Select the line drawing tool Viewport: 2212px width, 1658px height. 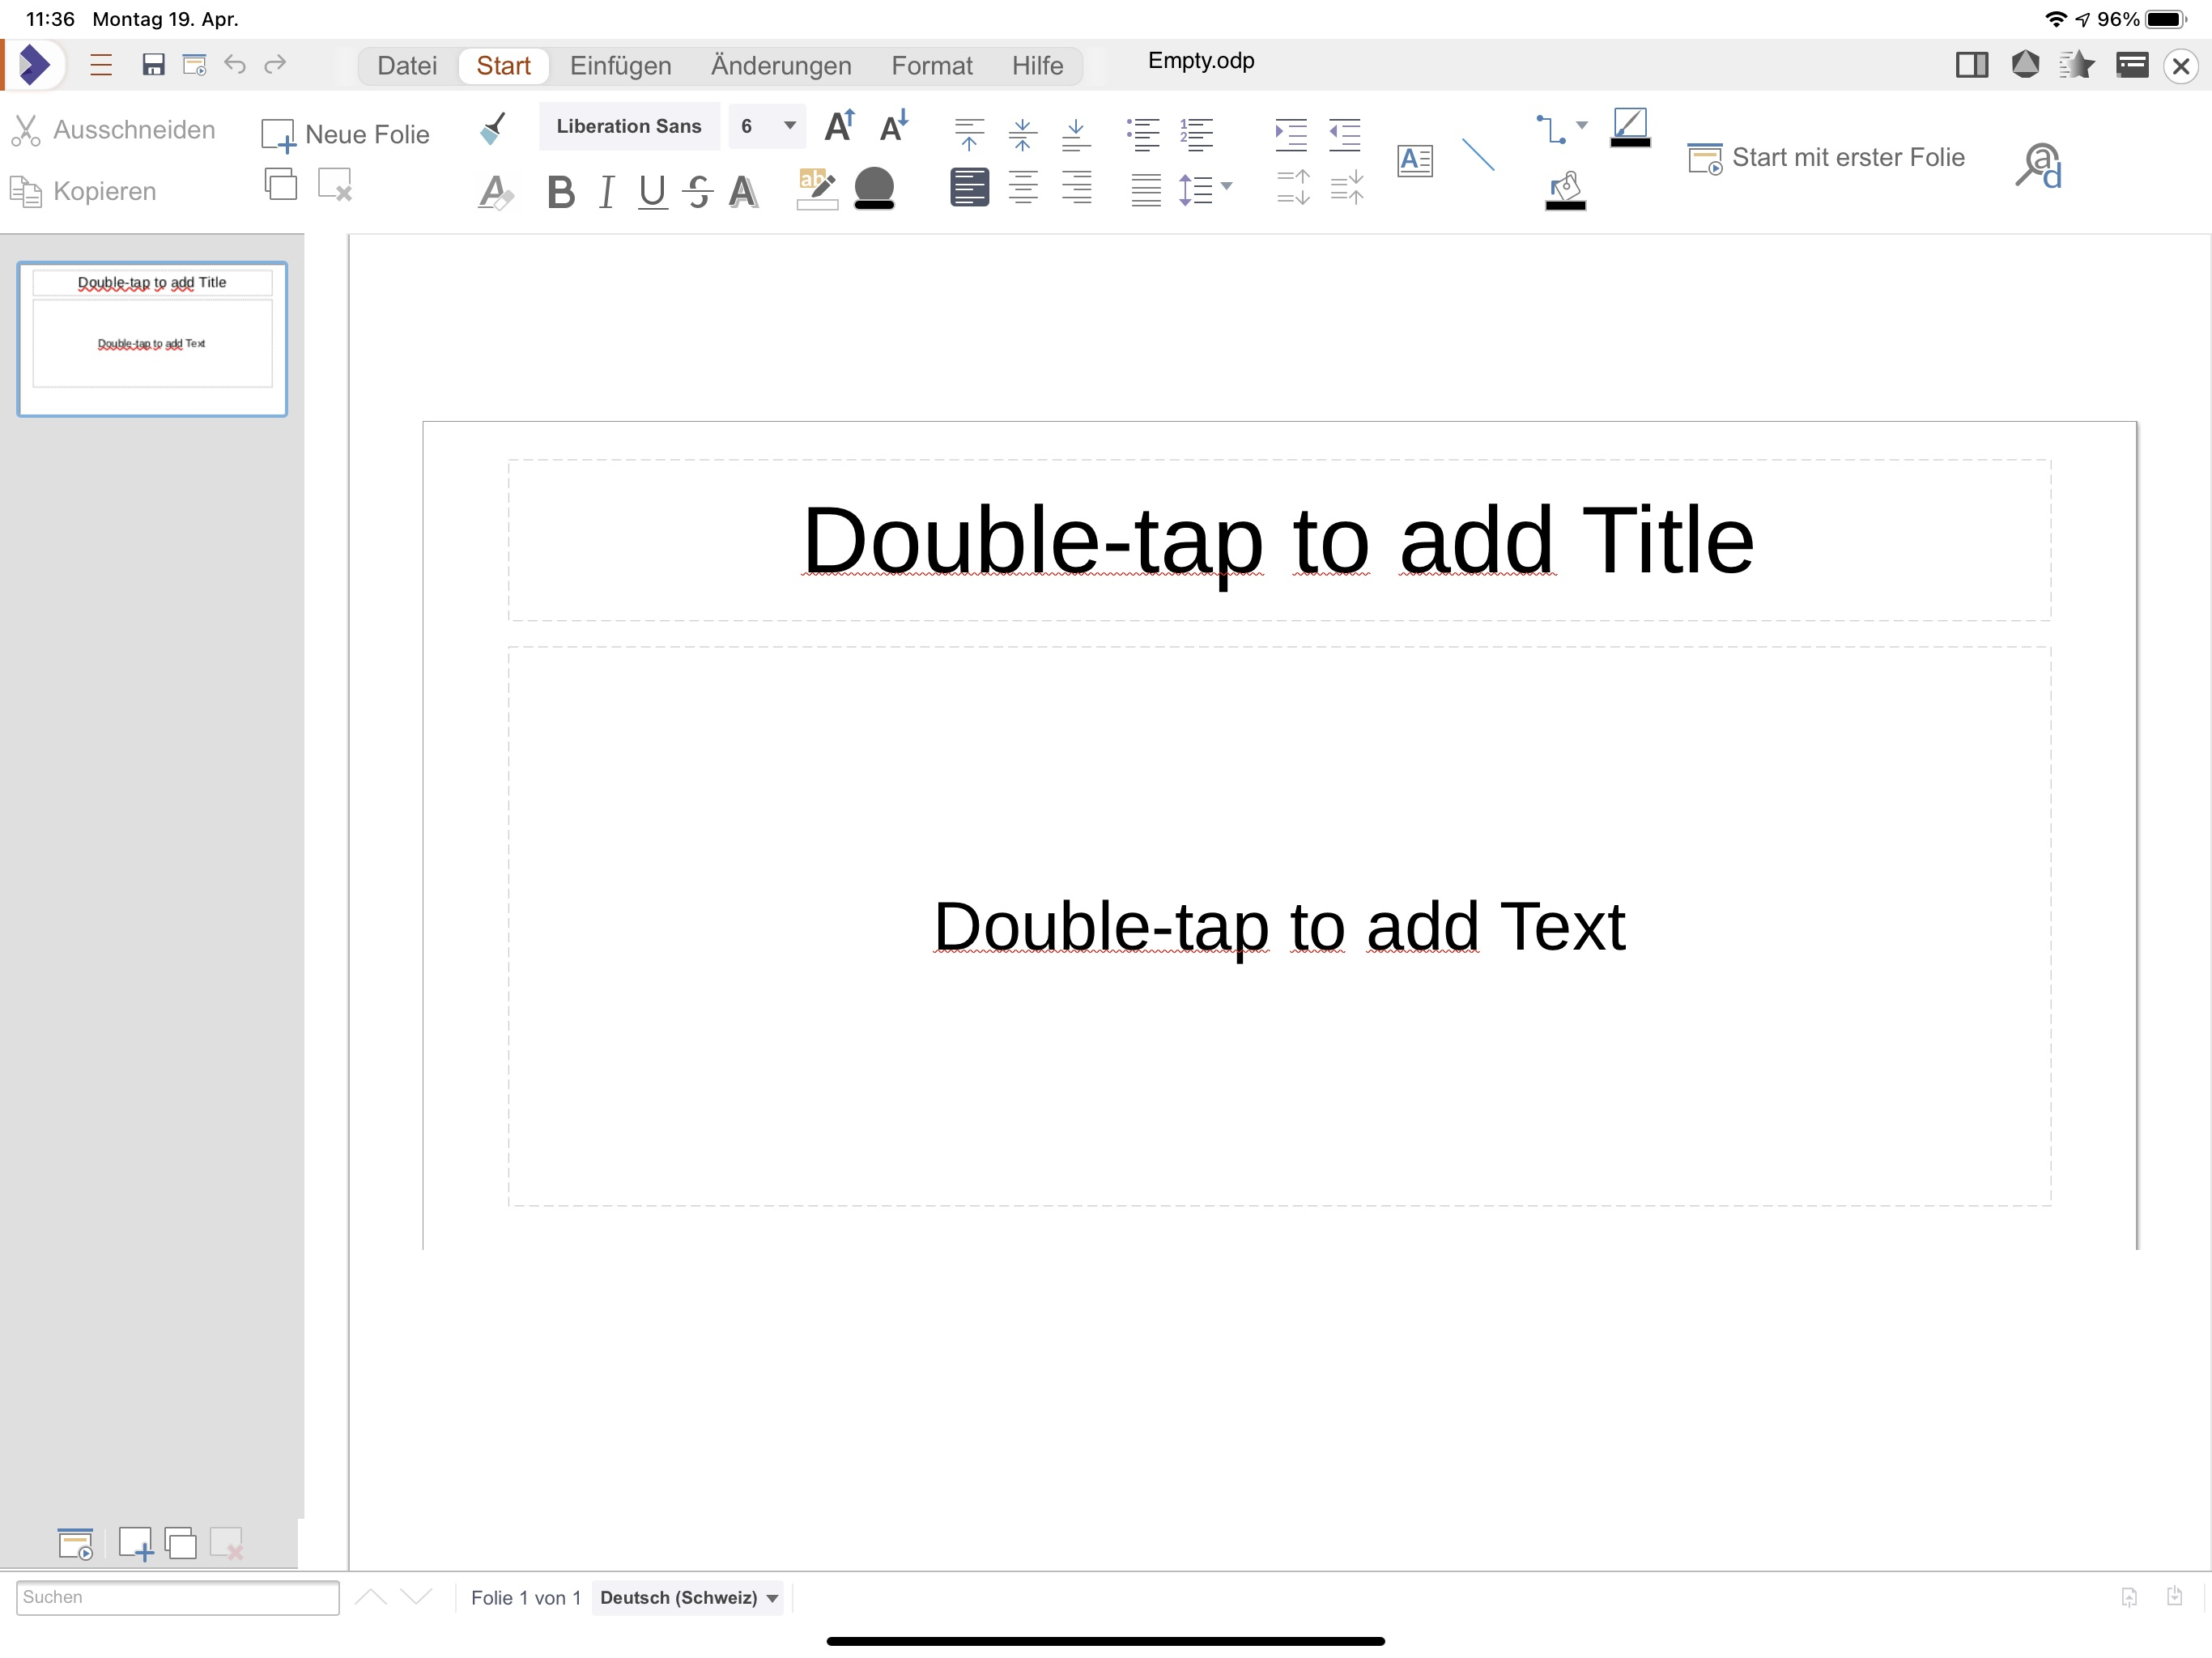pyautogui.click(x=1478, y=155)
